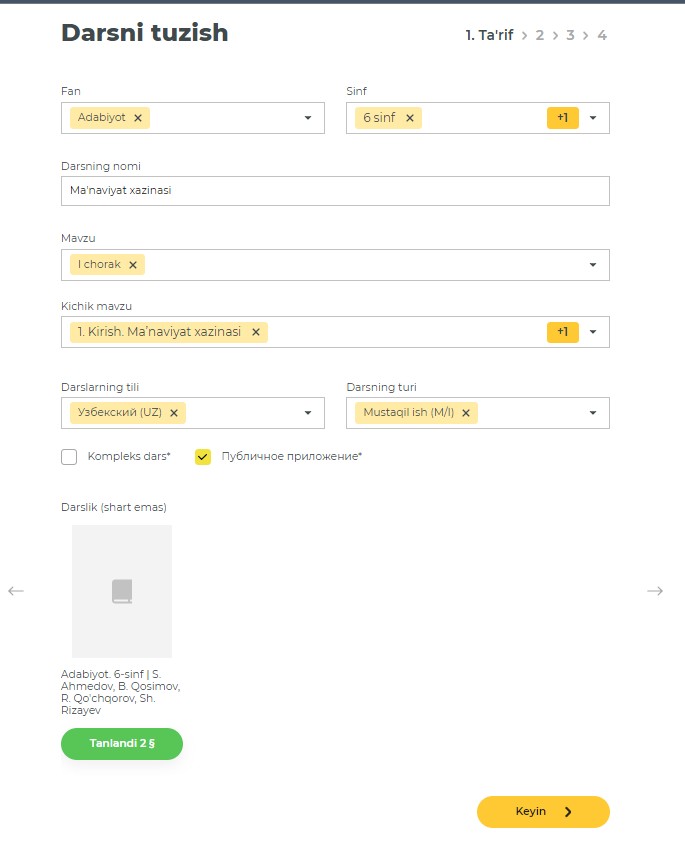Select the Adabiyot 6-sinf textbook thumbnail
The image size is (685, 853).
(122, 591)
